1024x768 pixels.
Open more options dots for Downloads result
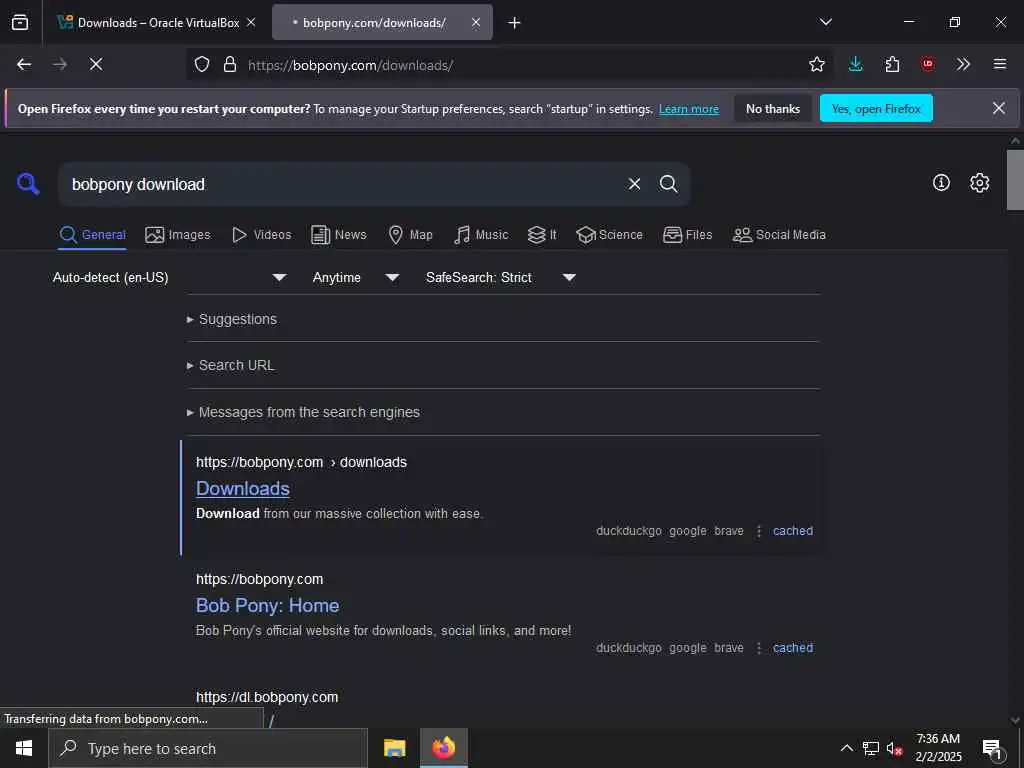click(759, 531)
